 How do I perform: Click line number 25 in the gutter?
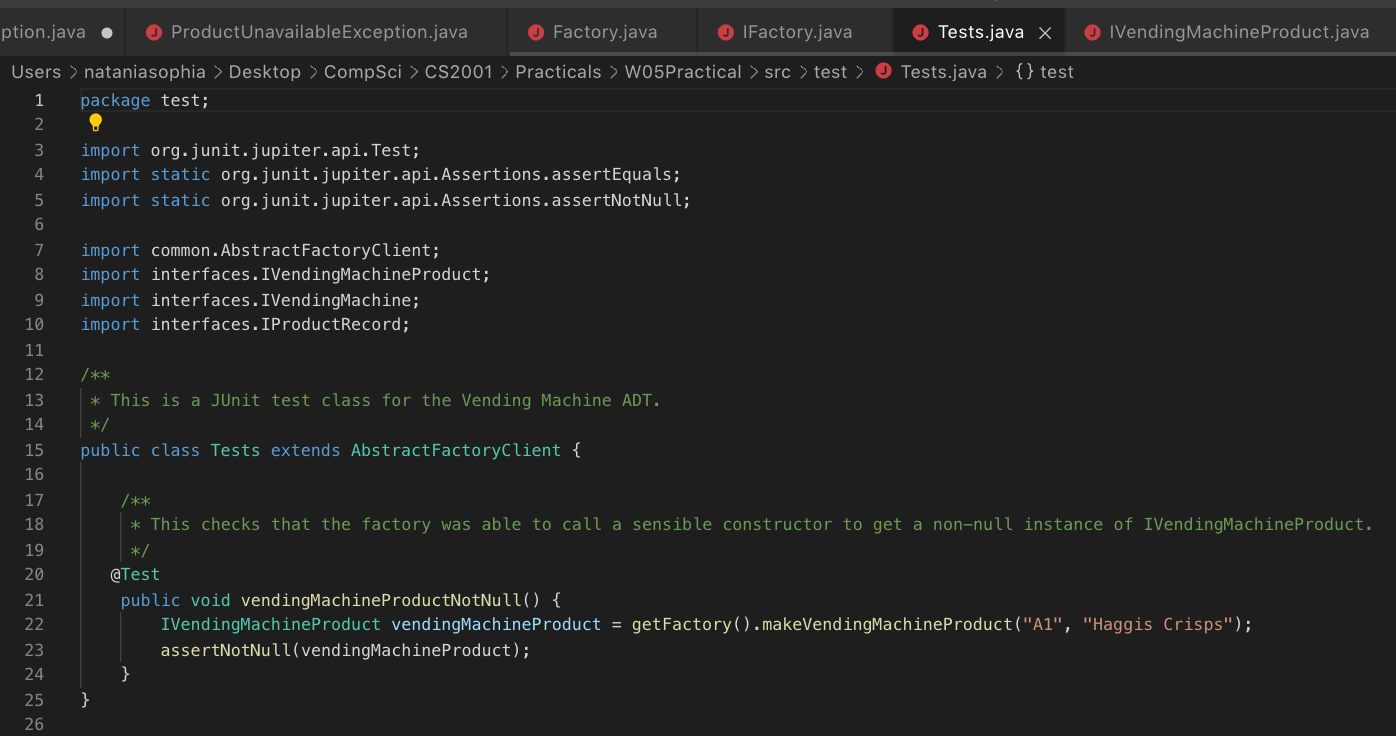tap(34, 700)
